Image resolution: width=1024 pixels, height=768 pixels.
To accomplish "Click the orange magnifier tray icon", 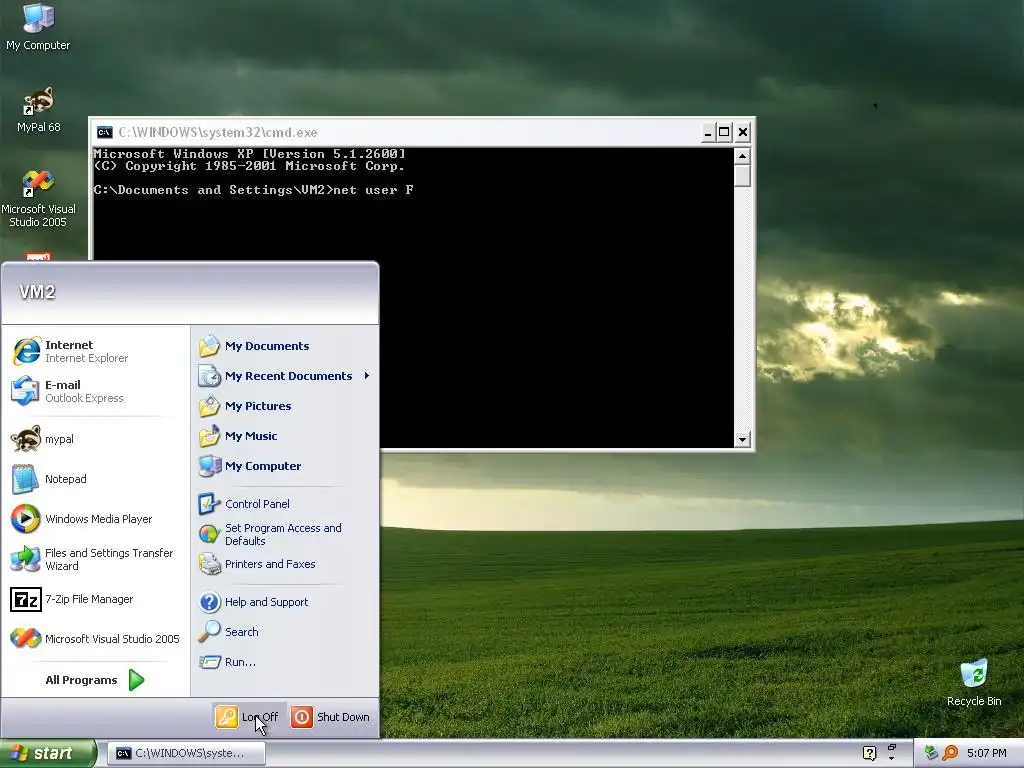I will [950, 753].
